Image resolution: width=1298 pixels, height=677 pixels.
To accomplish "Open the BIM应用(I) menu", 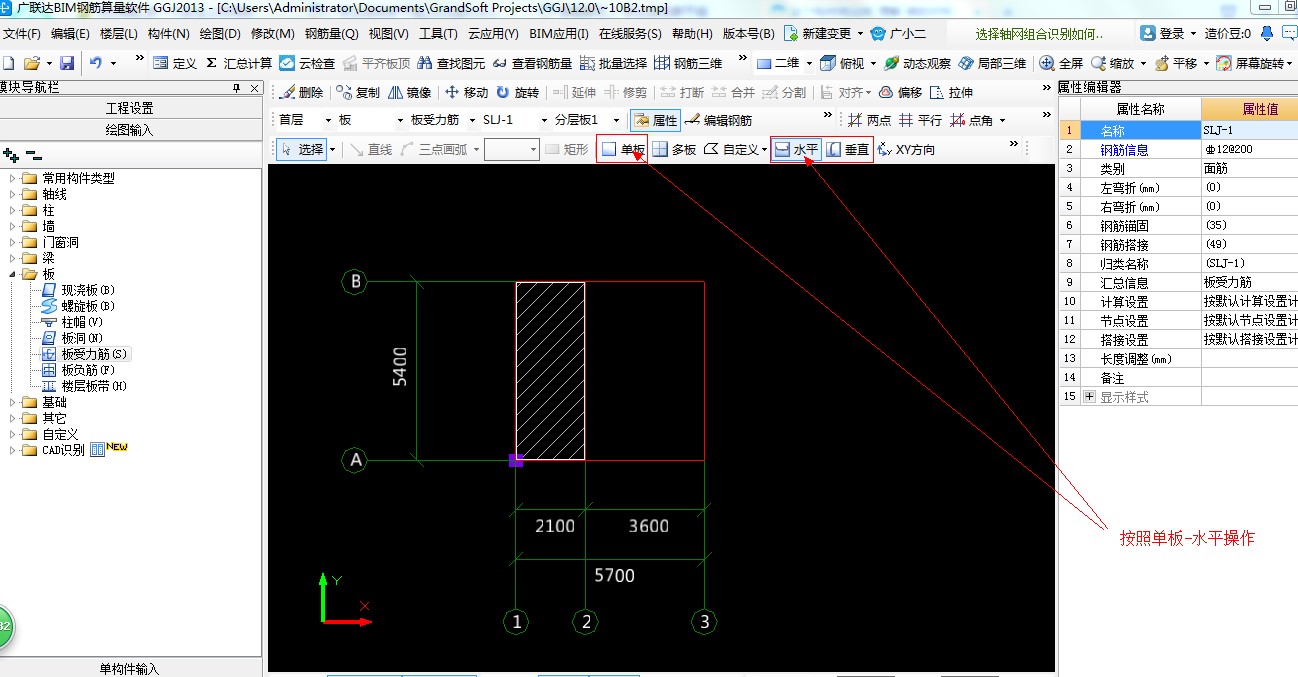I will [559, 34].
